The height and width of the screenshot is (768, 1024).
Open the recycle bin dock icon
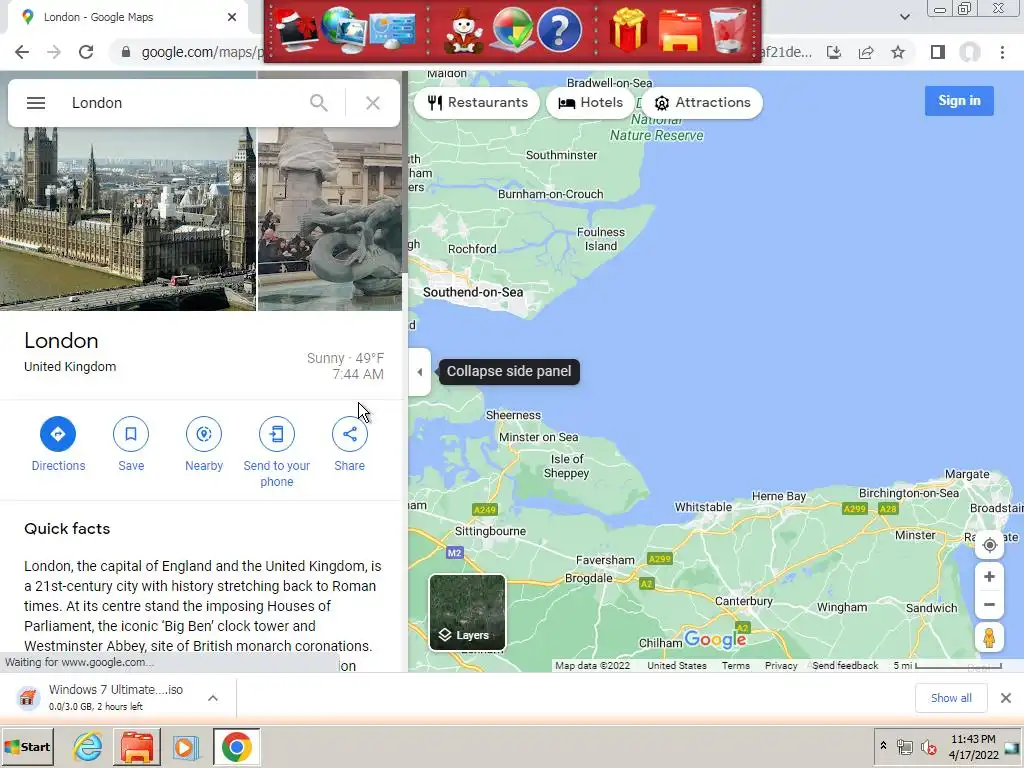tap(728, 30)
